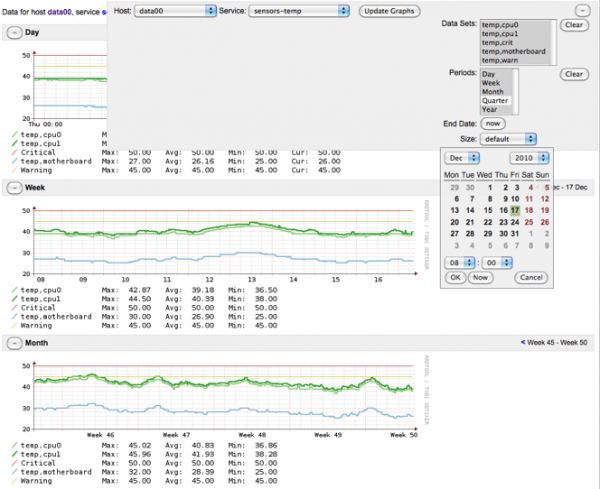Select temp,motherboard in Data Sets list
Image resolution: width=600 pixels, height=489 pixels.
[513, 51]
